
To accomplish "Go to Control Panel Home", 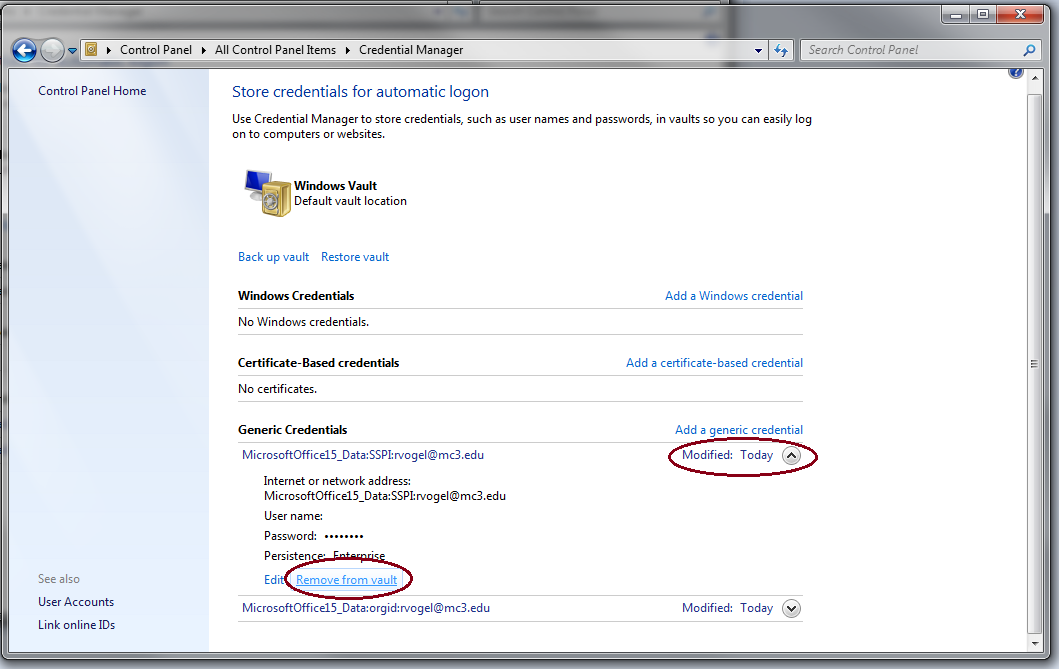I will point(92,90).
